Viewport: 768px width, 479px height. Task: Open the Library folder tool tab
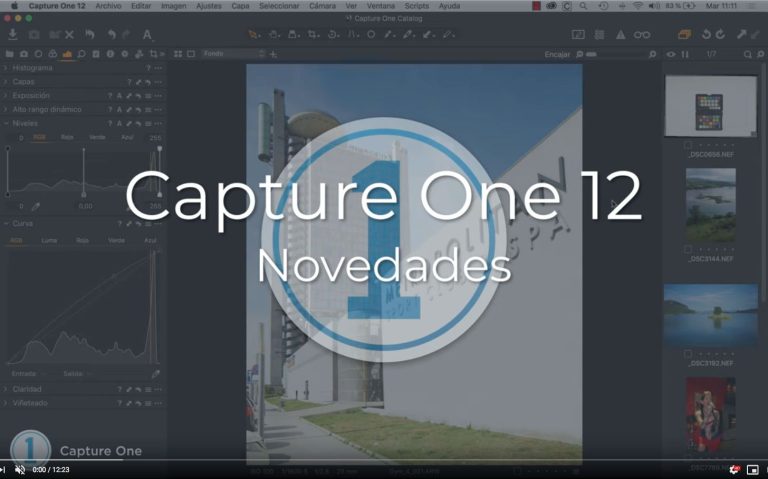coord(9,54)
